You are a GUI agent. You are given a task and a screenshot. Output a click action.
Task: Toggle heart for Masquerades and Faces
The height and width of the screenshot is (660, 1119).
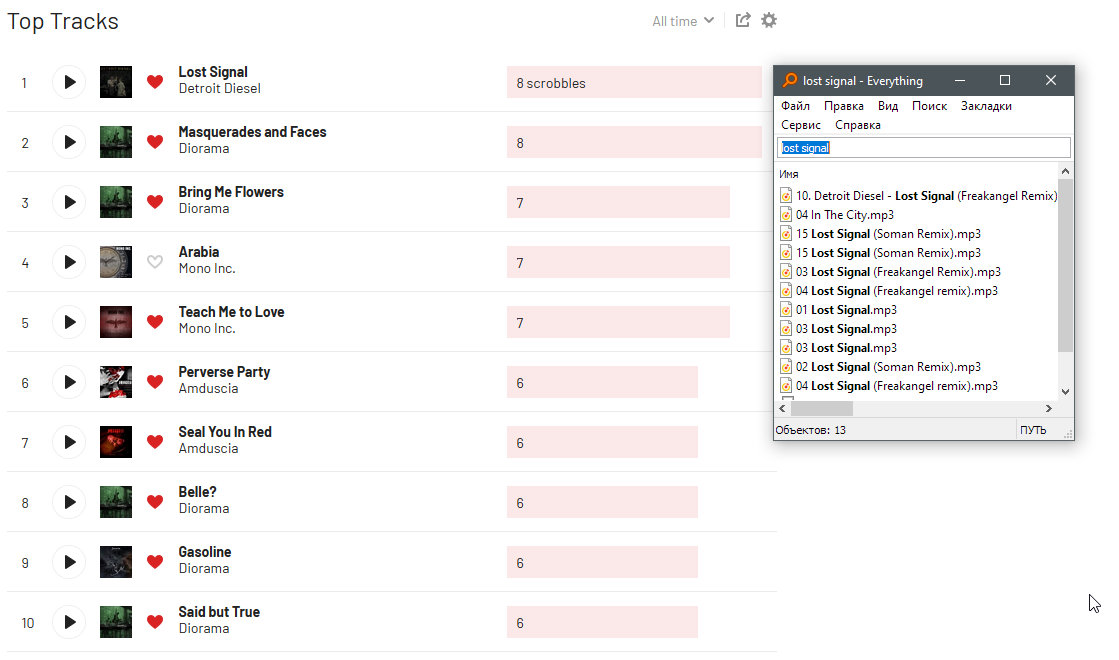[x=155, y=142]
